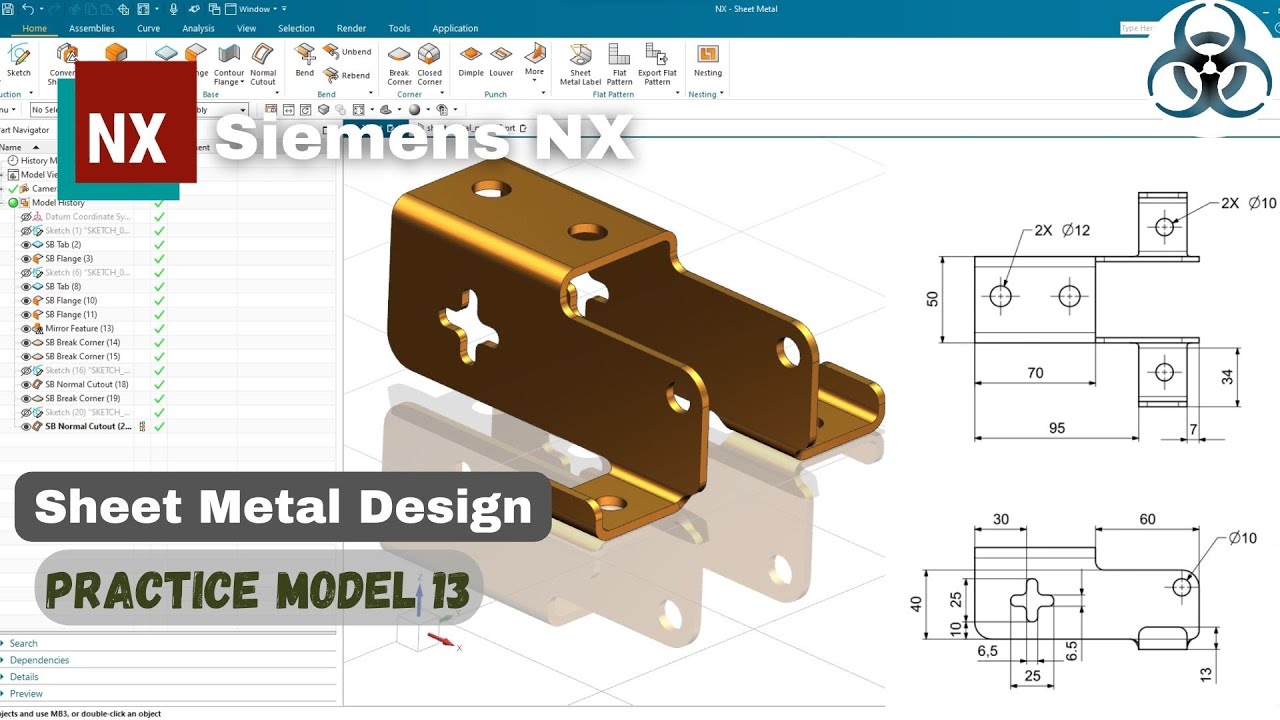
Task: Open the Analysis tab
Action: tap(198, 28)
